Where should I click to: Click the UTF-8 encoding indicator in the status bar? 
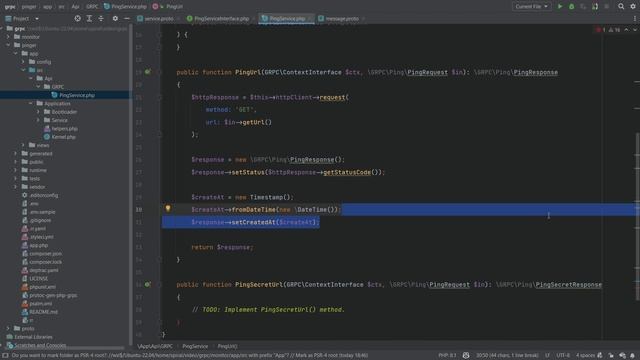pyautogui.click(x=563, y=356)
